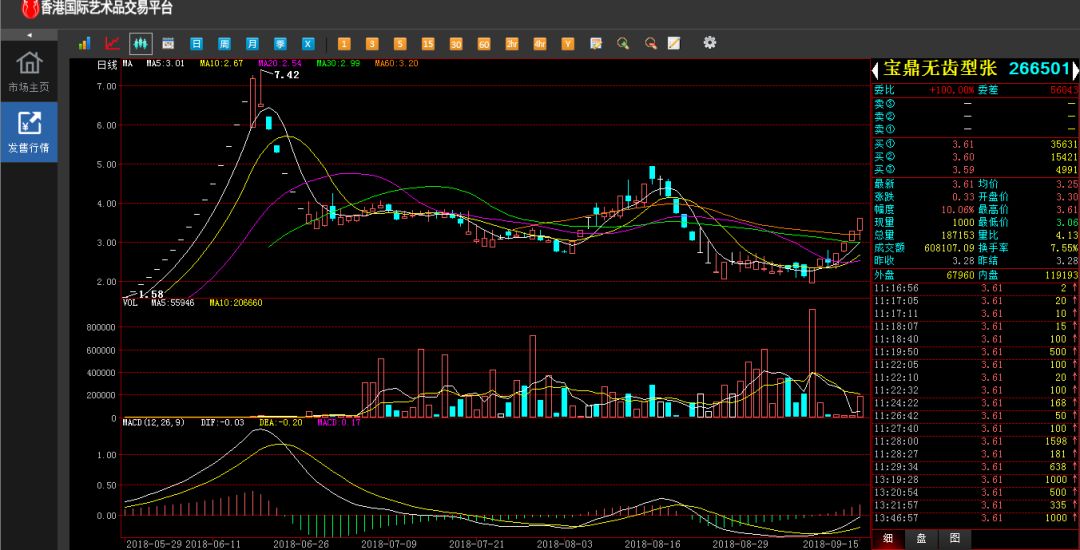Collapse the left sidebar with the arrow
The image size is (1080, 550).
click(x=29, y=35)
